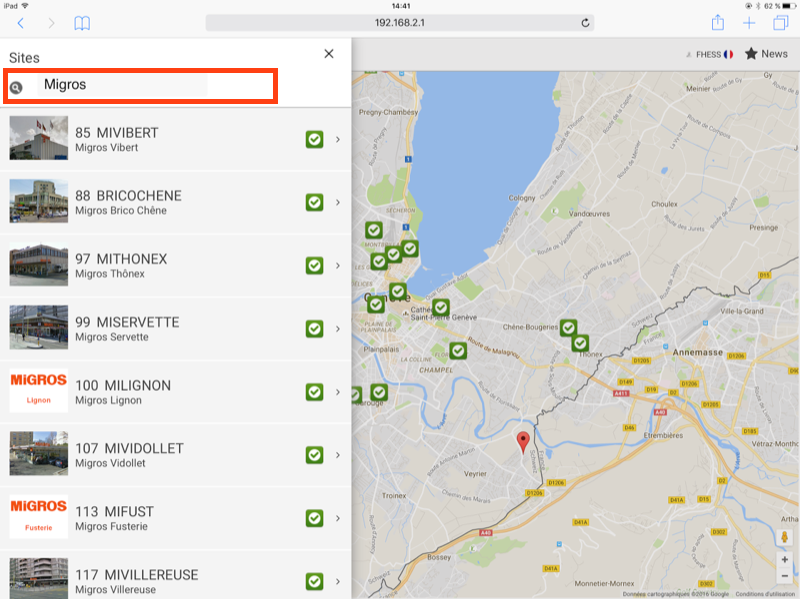The image size is (800, 599).
Task: Expand 117 MIVILLEREUSE details chevron
Action: tap(338, 582)
